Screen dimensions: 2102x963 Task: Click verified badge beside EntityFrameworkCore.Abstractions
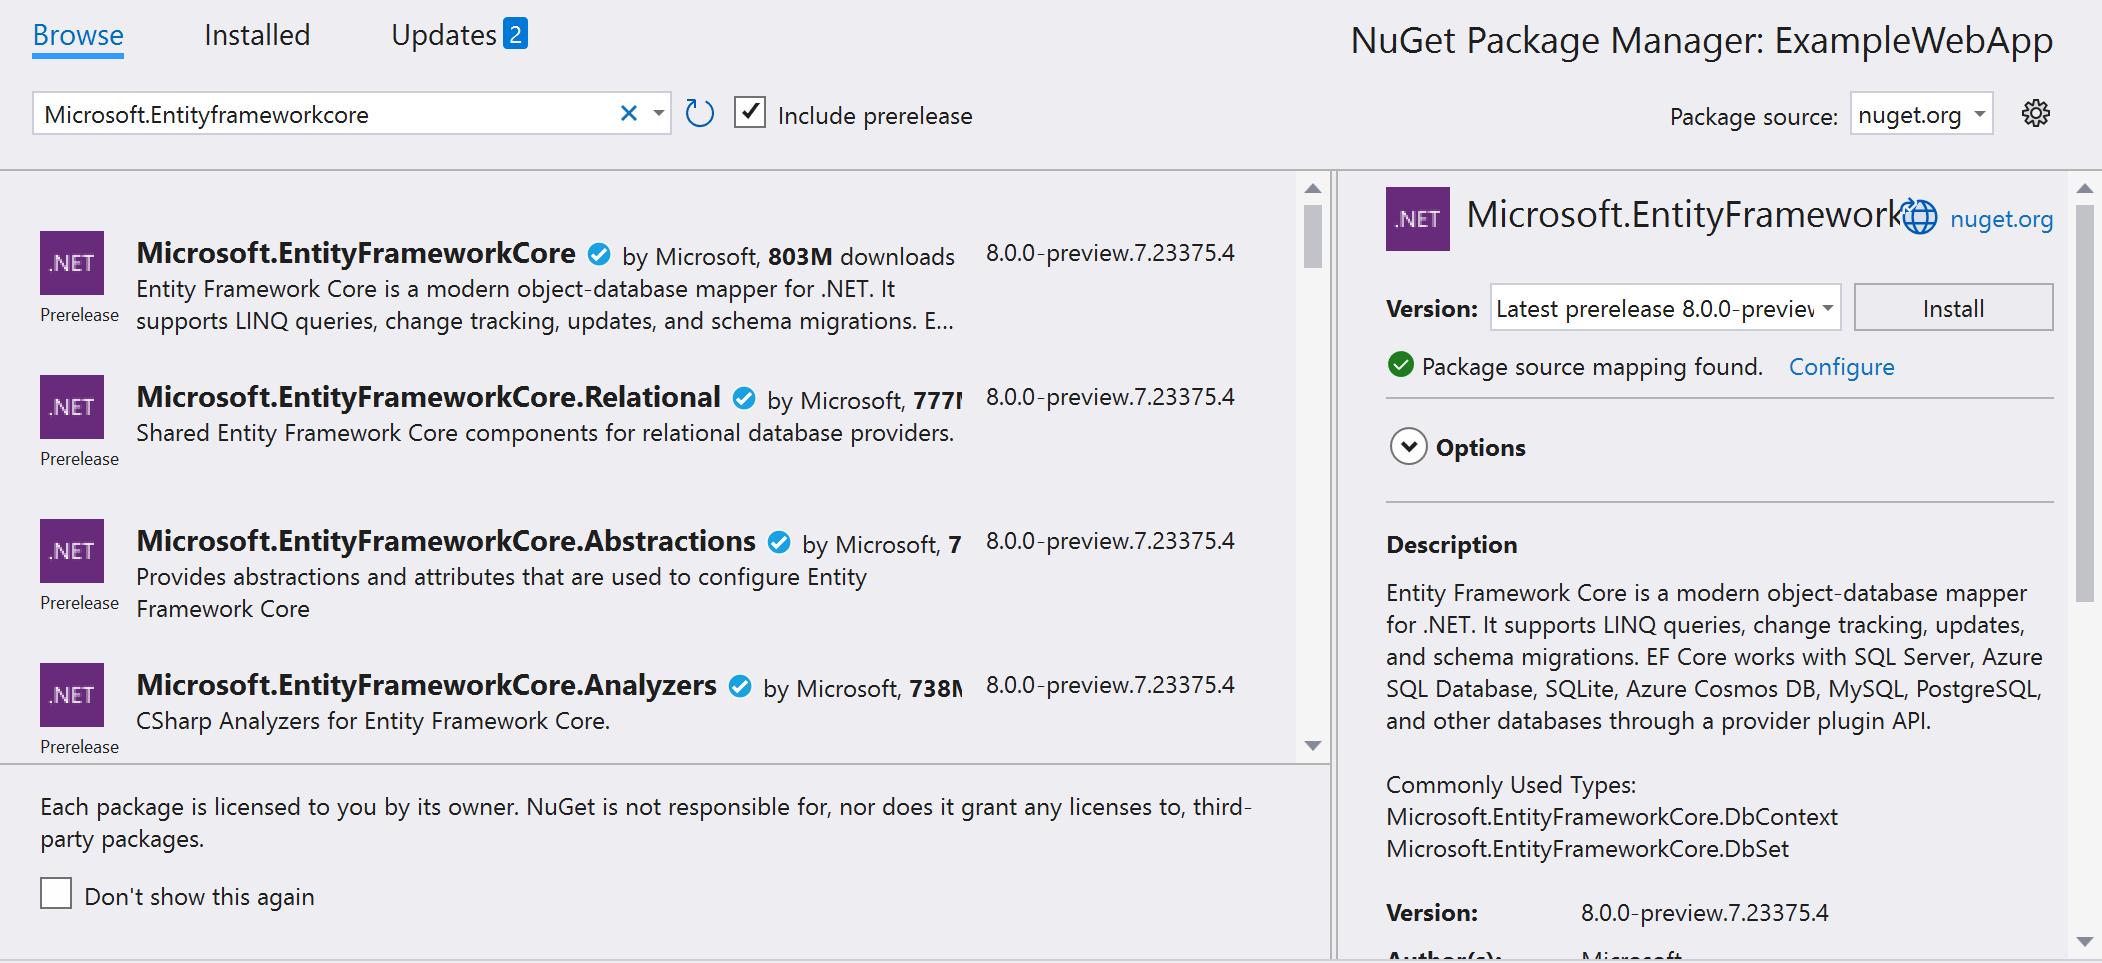pyautogui.click(x=779, y=543)
